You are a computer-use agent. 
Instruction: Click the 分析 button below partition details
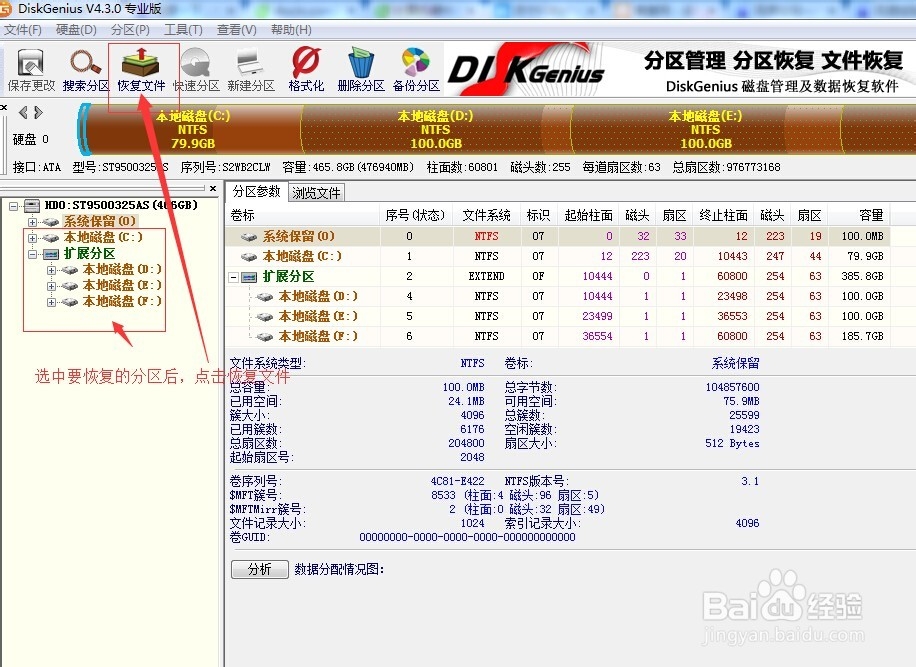(259, 569)
